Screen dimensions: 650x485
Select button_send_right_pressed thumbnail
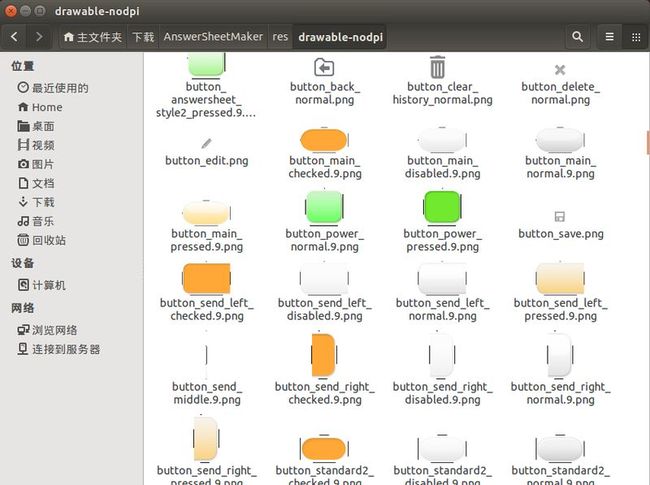pos(206,438)
